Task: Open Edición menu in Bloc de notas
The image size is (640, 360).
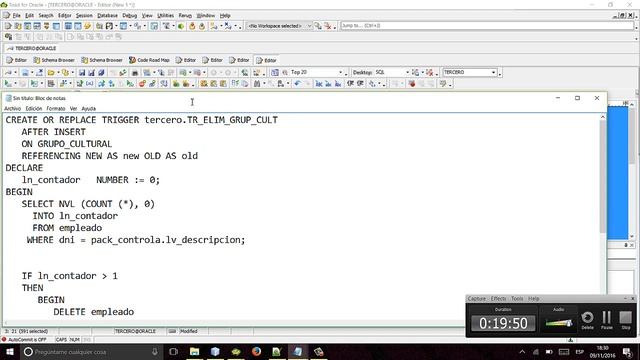Action: click(33, 109)
